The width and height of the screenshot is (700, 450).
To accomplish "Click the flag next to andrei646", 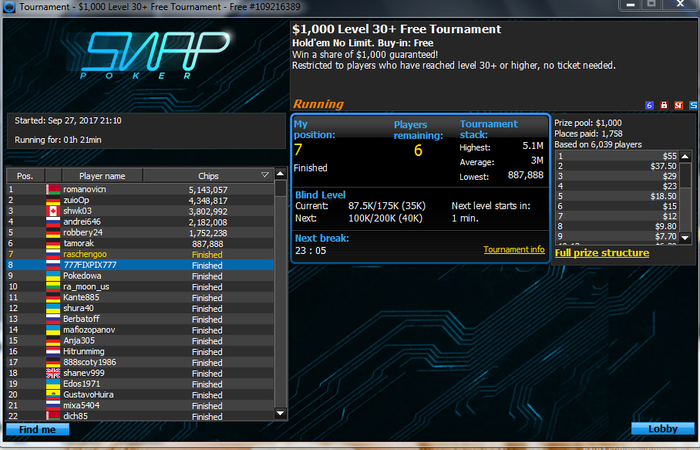I will (53, 222).
